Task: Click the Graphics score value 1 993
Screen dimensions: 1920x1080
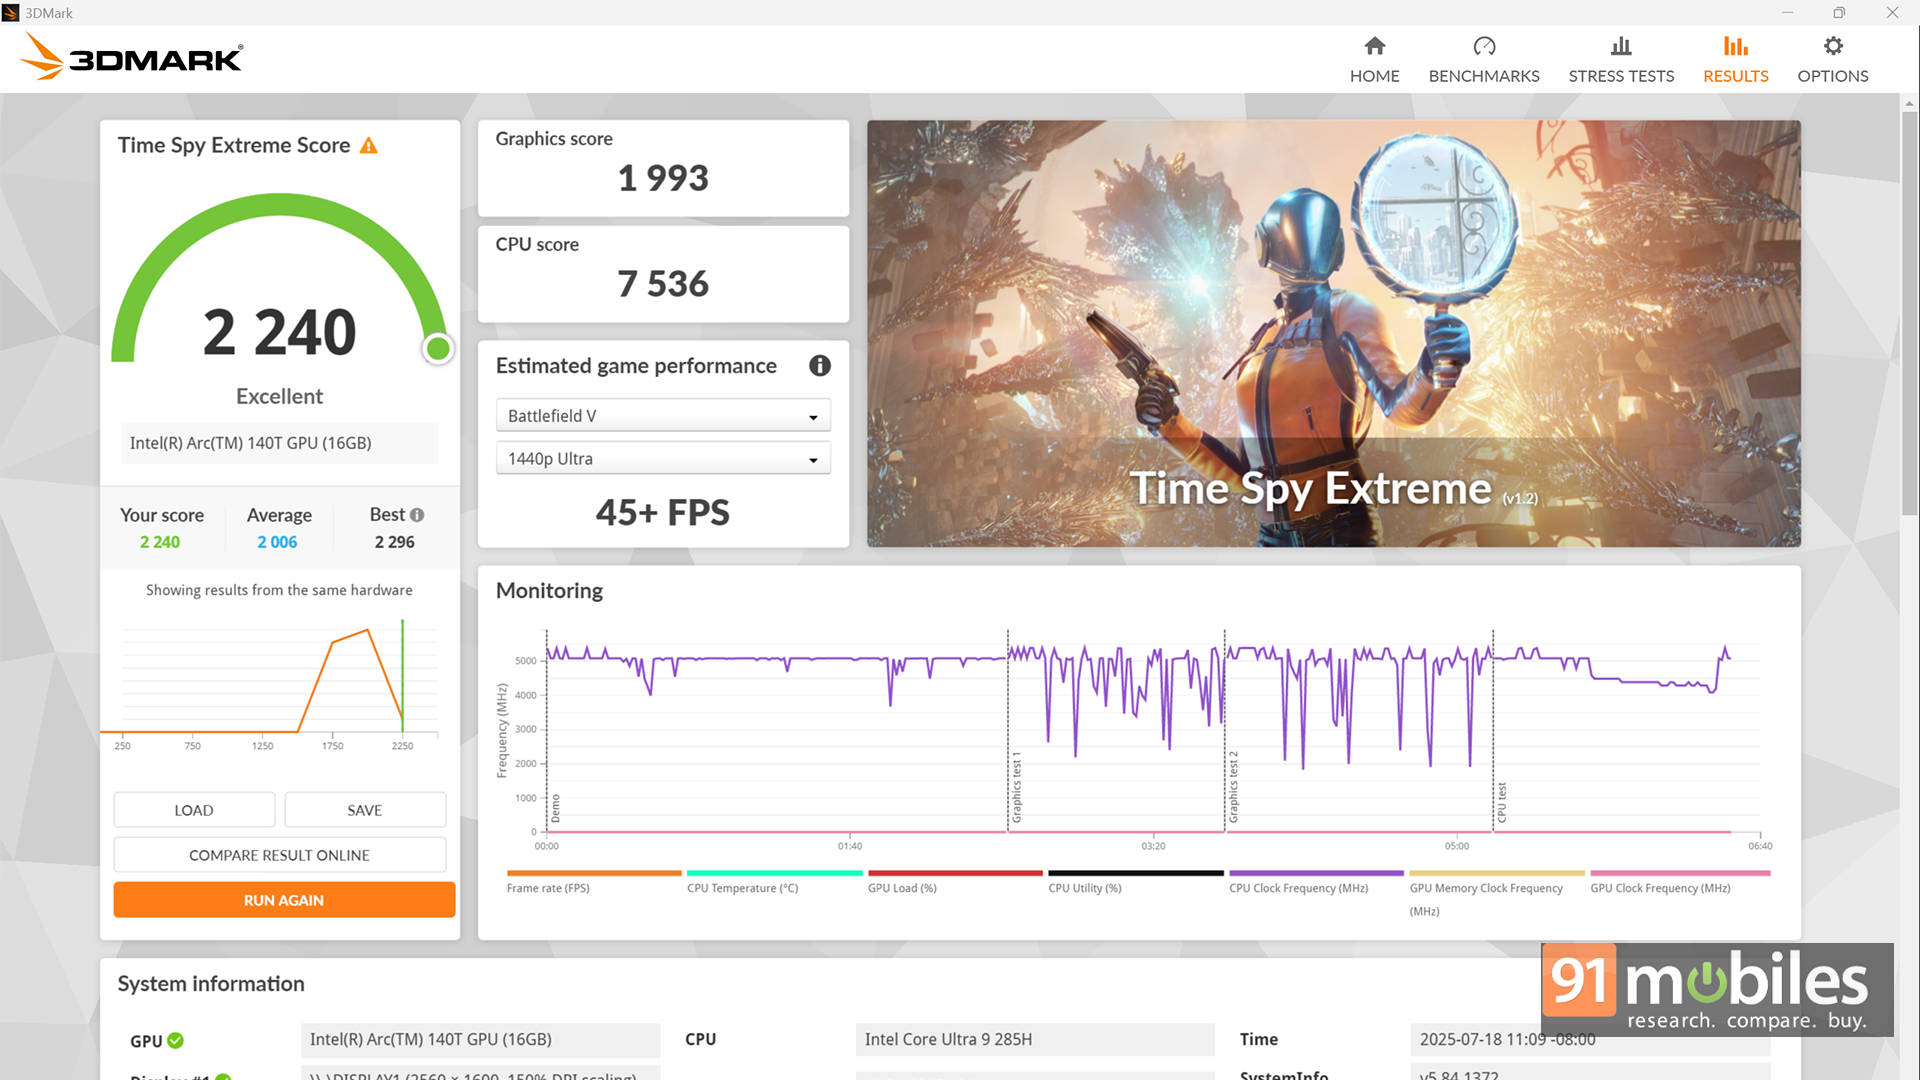Action: pos(663,179)
